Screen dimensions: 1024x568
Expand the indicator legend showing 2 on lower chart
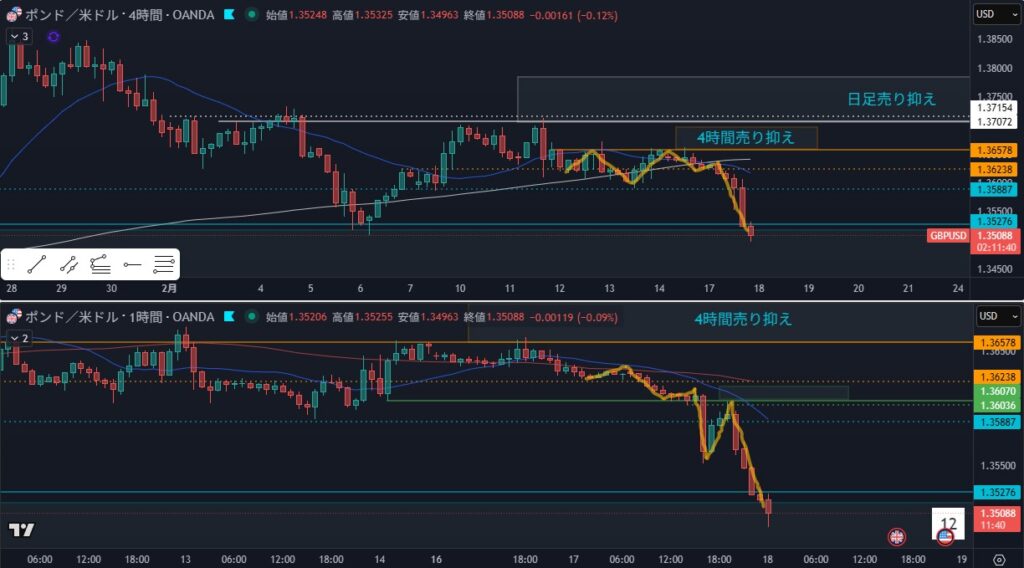[19, 338]
